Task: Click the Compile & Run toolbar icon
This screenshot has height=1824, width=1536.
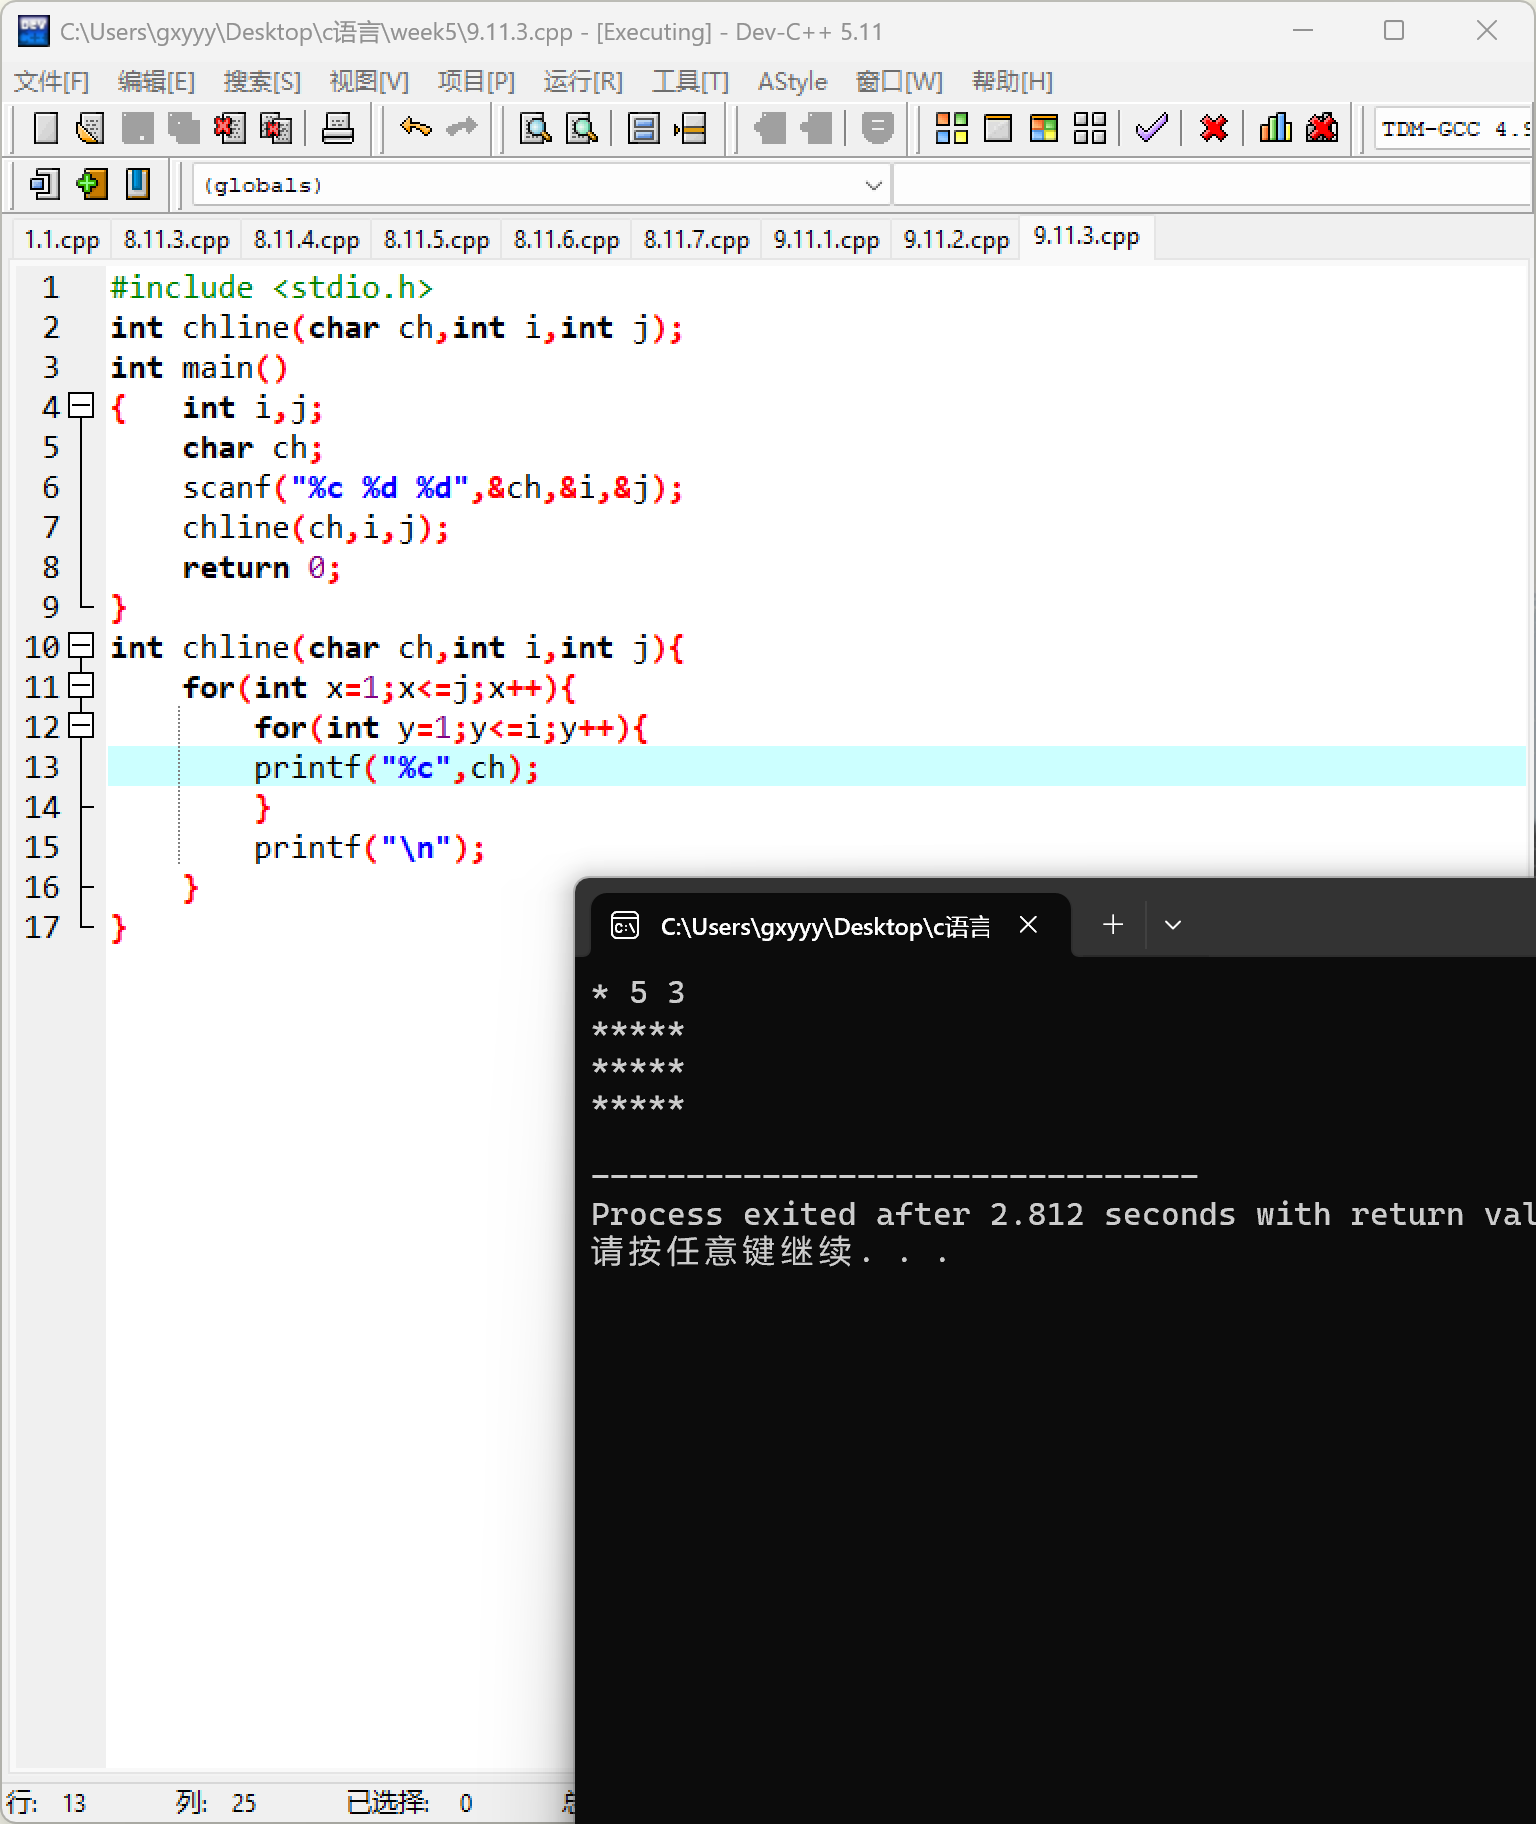Action: 1044,128
